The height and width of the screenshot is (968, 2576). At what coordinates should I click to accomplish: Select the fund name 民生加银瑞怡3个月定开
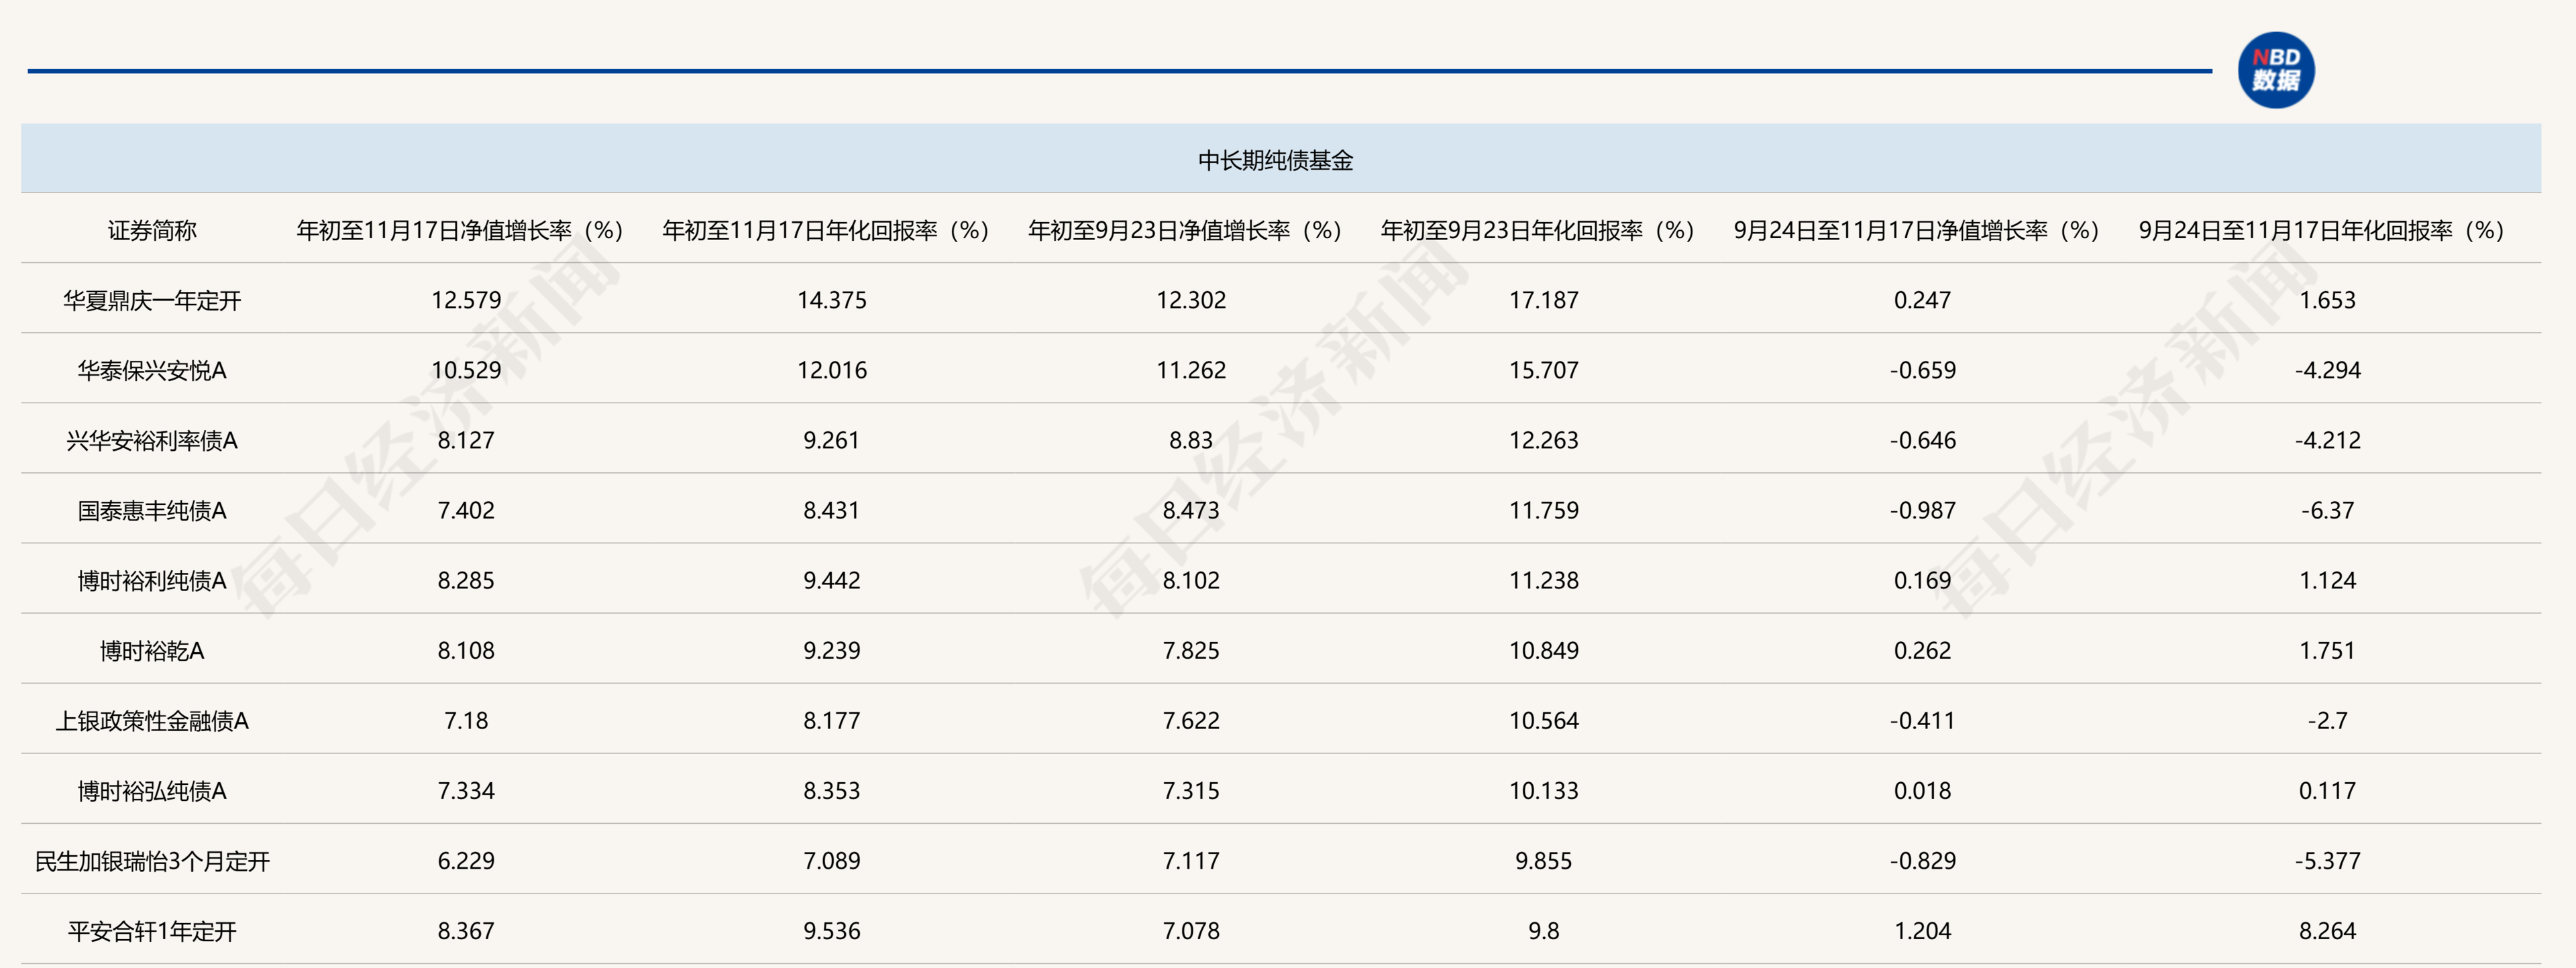tap(152, 860)
